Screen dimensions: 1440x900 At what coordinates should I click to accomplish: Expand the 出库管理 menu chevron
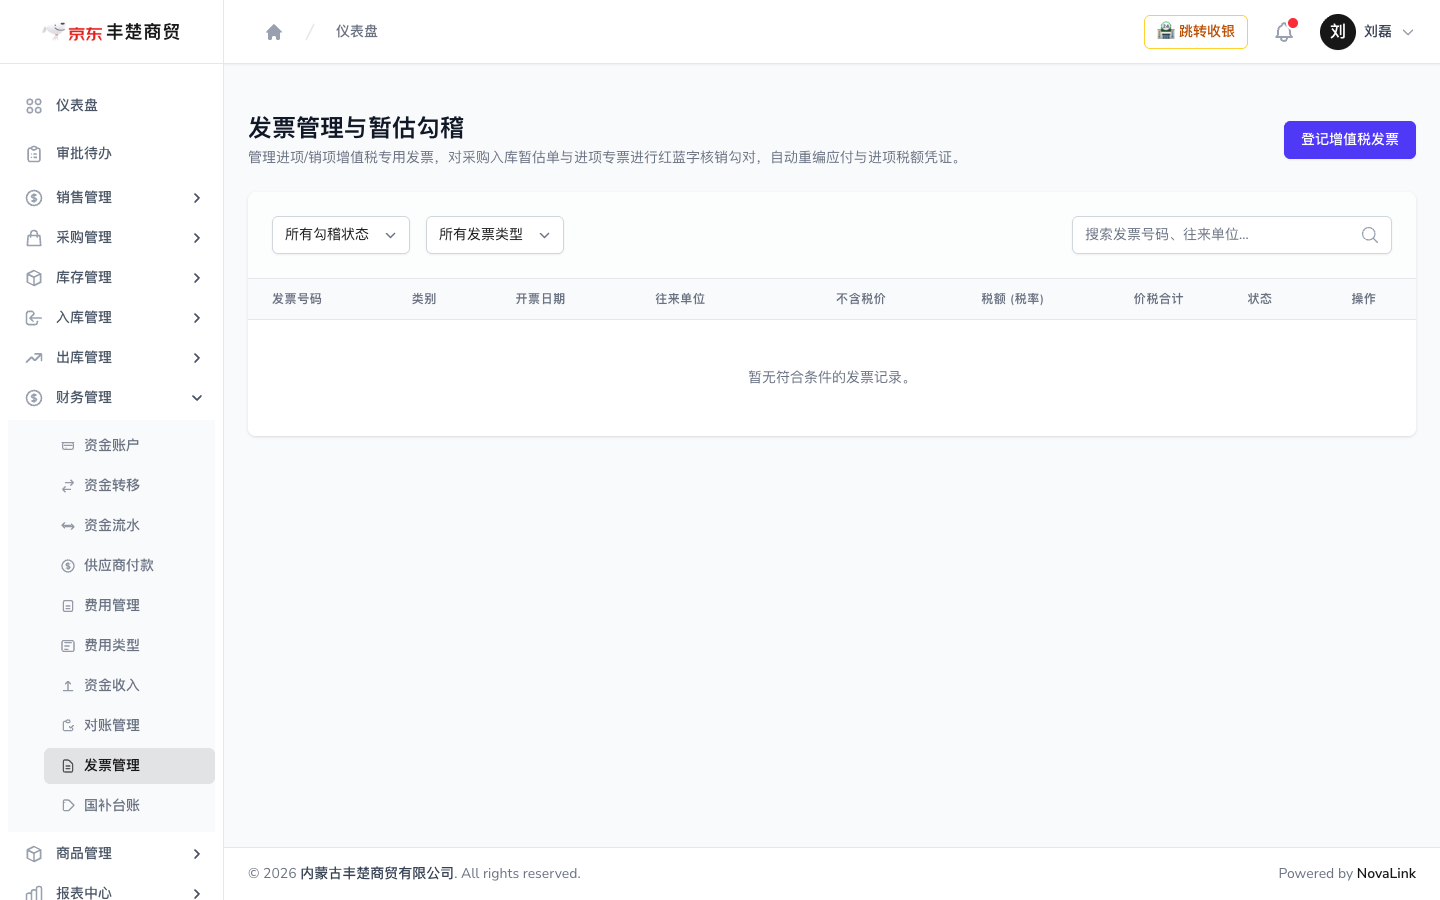click(x=197, y=358)
